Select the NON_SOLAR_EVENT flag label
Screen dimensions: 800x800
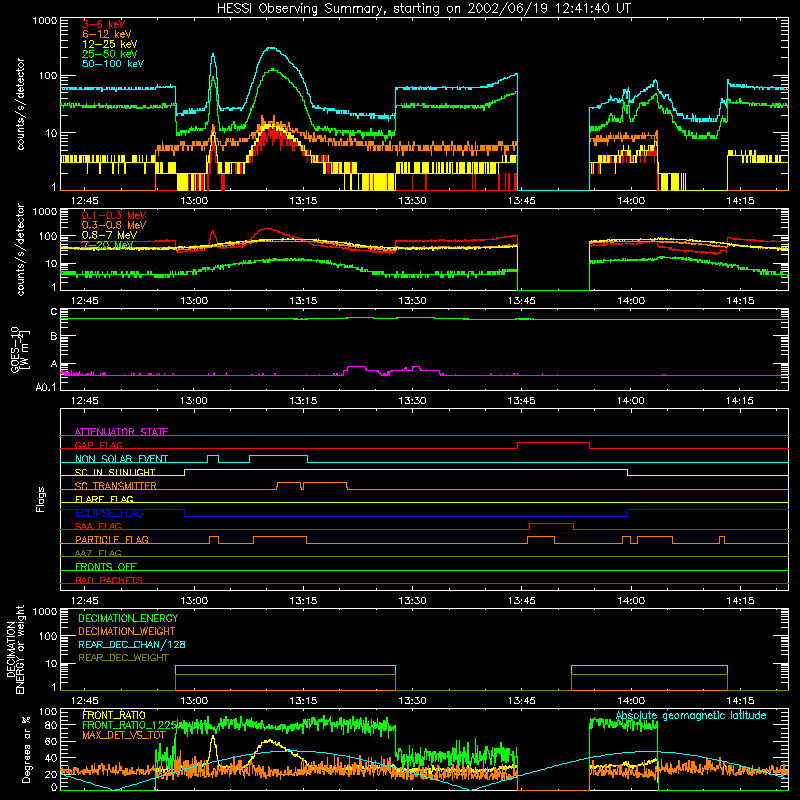click(x=121, y=459)
